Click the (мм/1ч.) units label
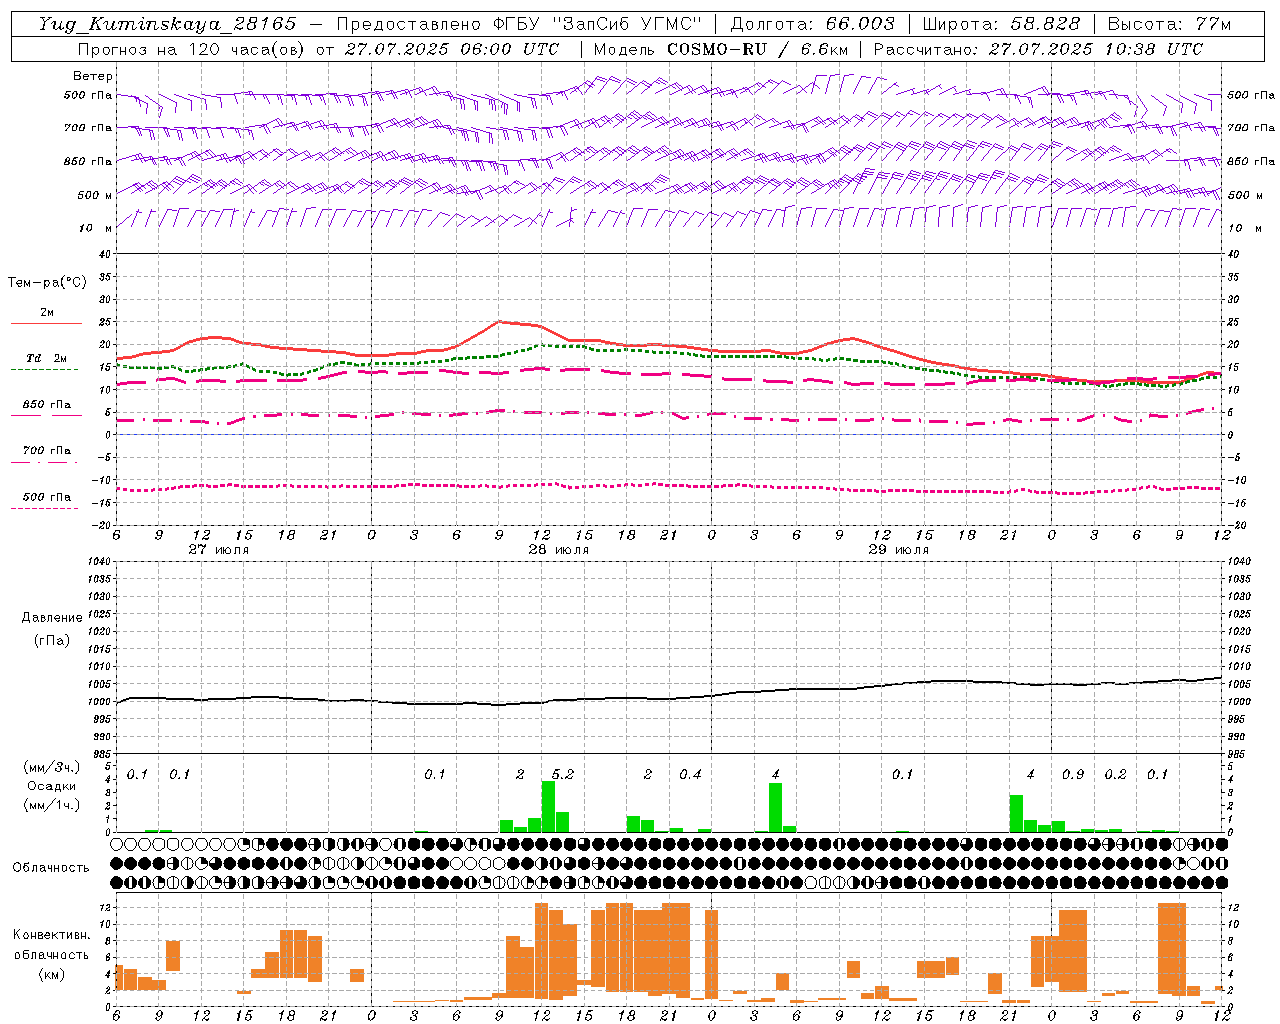The height and width of the screenshot is (1024, 1280). pos(51,805)
